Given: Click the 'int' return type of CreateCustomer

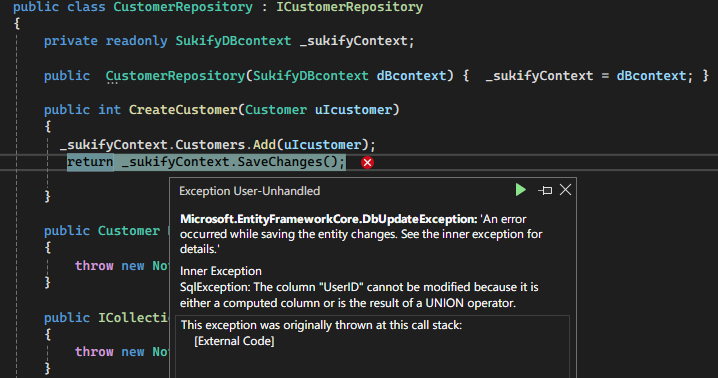Looking at the screenshot, I should tap(109, 110).
